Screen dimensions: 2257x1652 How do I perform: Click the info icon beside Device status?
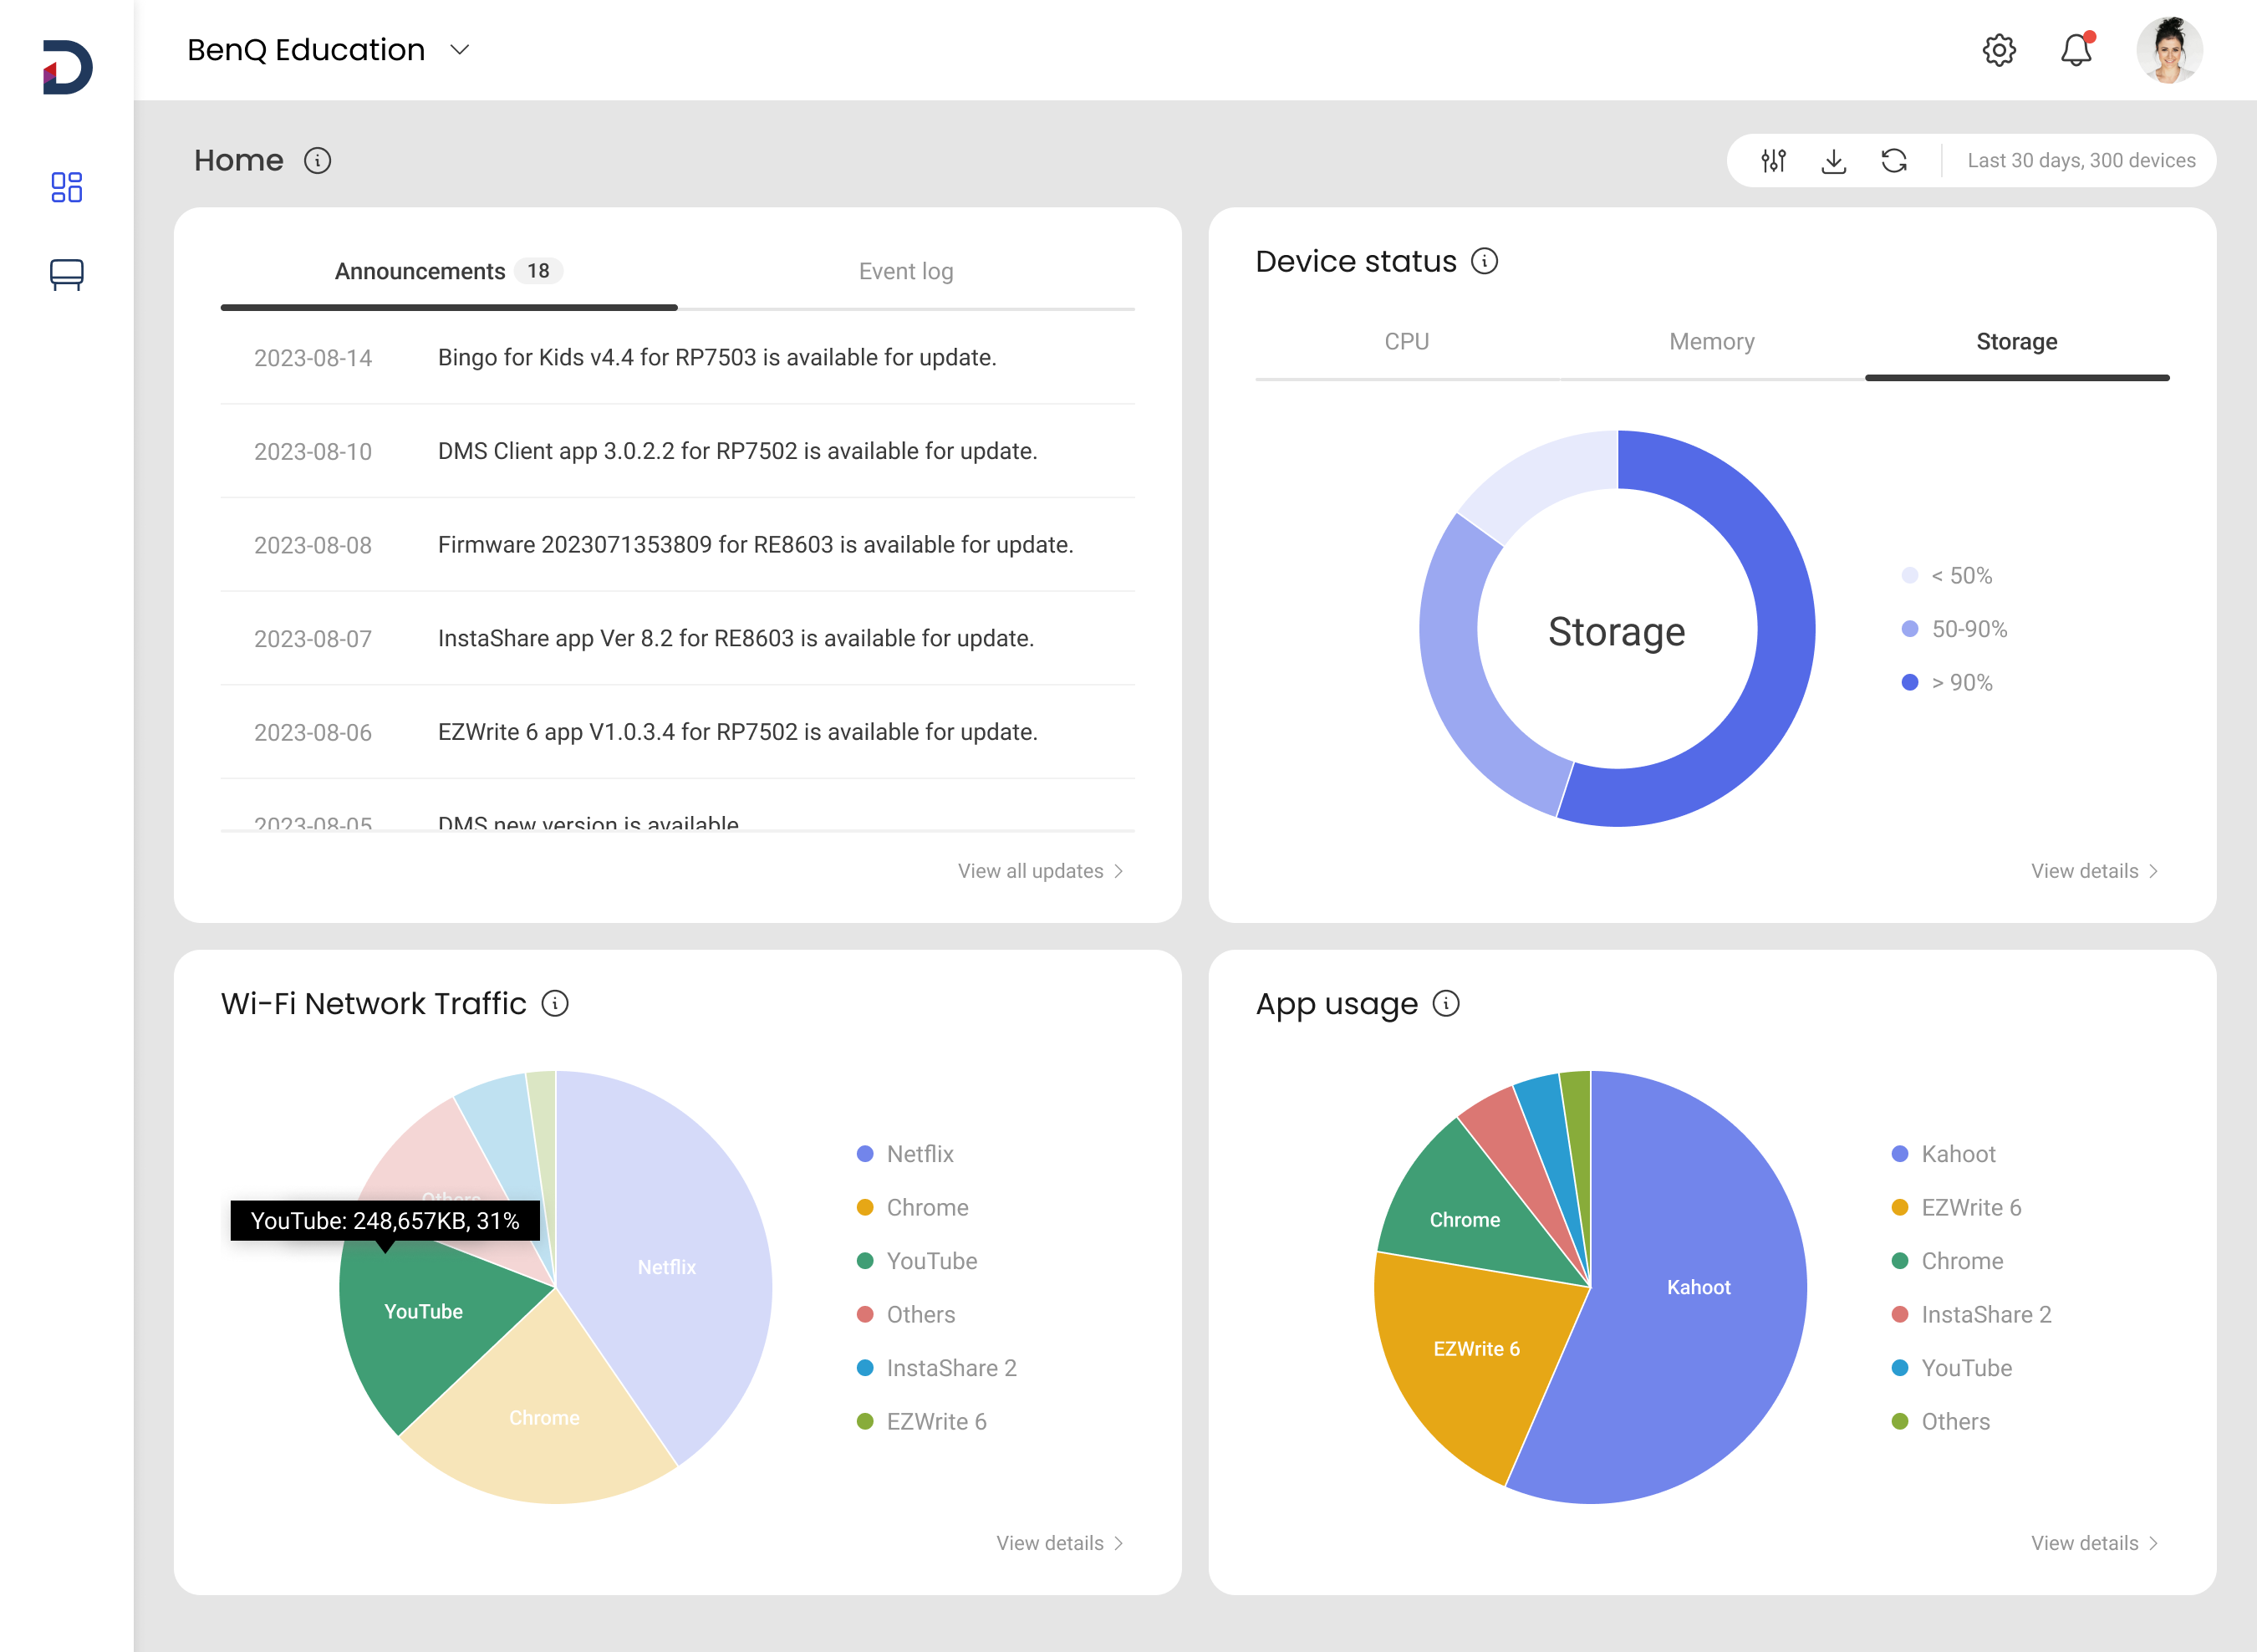click(x=1484, y=261)
